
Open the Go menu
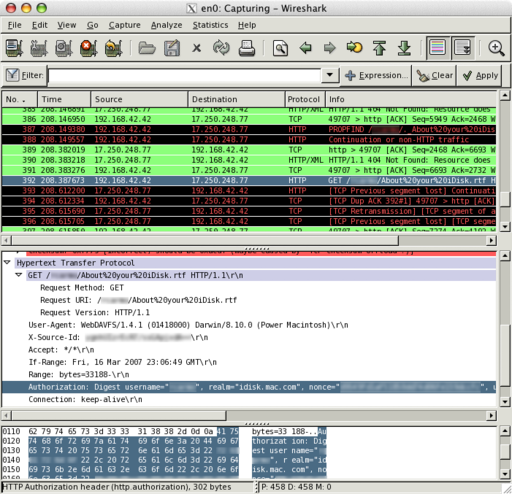(x=92, y=25)
